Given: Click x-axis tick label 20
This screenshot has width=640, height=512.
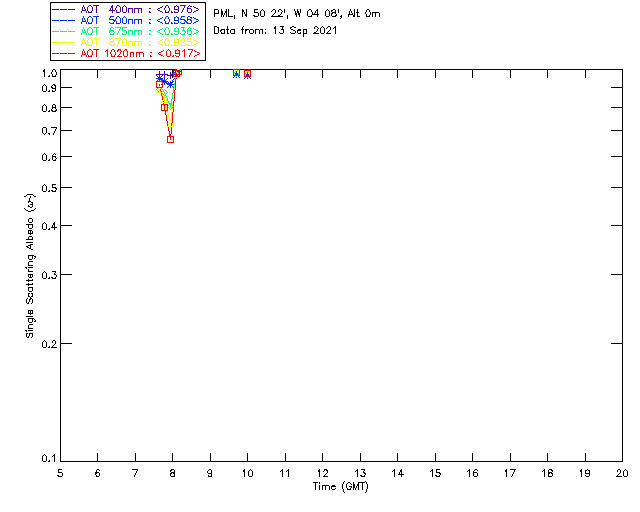Looking at the screenshot, I should tap(622, 473).
